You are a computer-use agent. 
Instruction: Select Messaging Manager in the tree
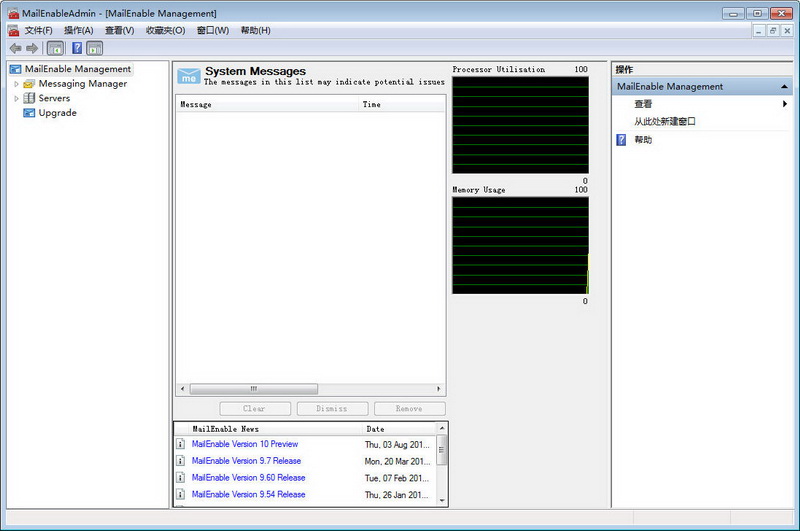point(83,84)
